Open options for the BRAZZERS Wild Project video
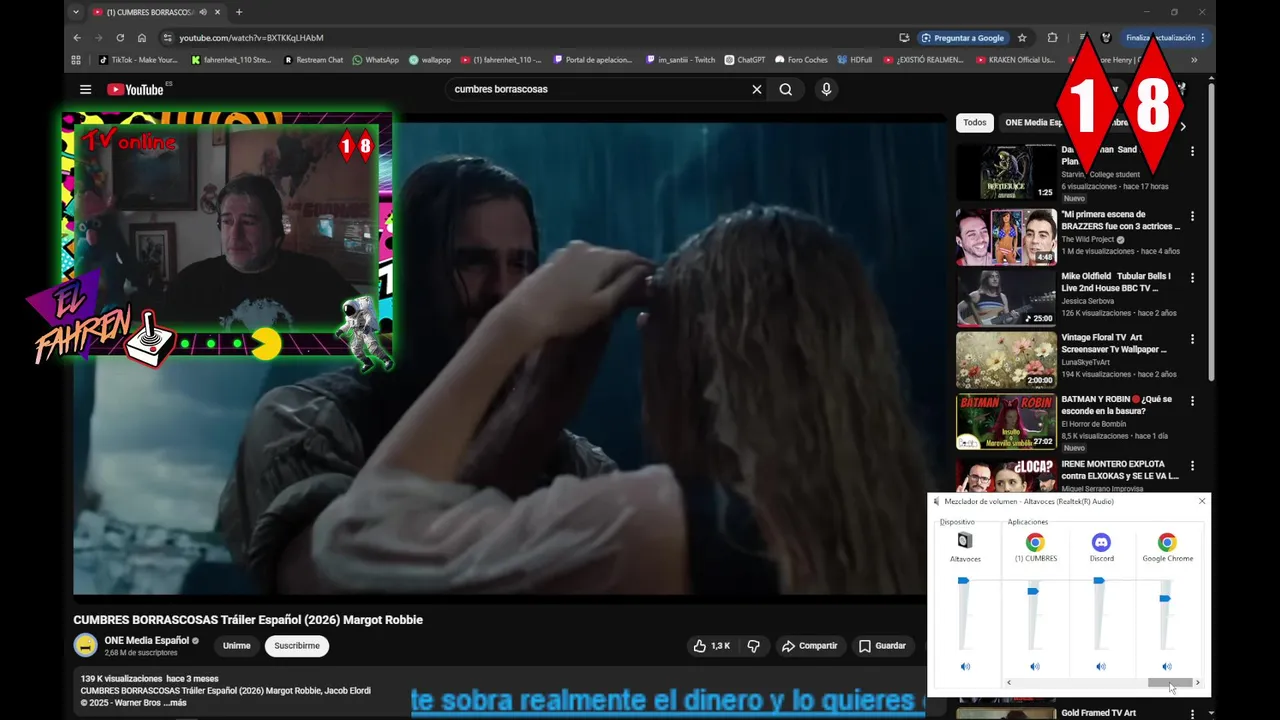The image size is (1280, 720). 1192,216
